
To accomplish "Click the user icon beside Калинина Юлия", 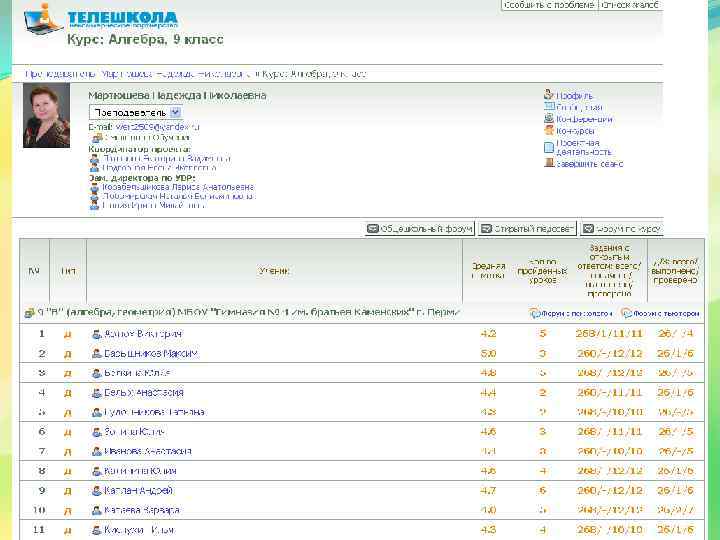I will coord(96,471).
